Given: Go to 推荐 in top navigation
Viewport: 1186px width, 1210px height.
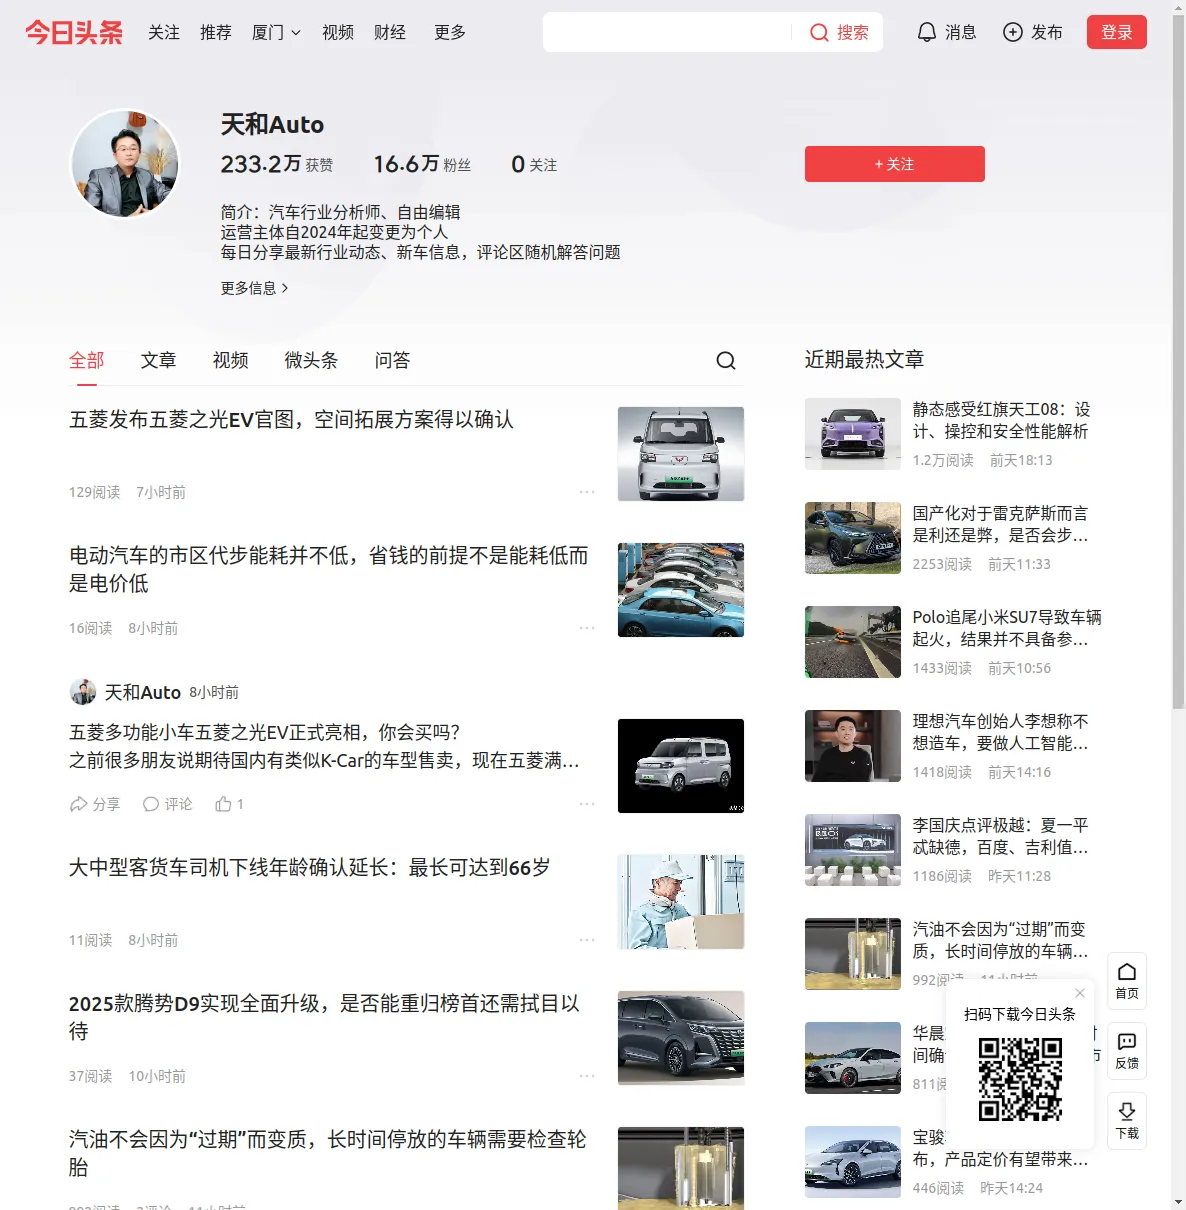Looking at the screenshot, I should click(x=216, y=32).
